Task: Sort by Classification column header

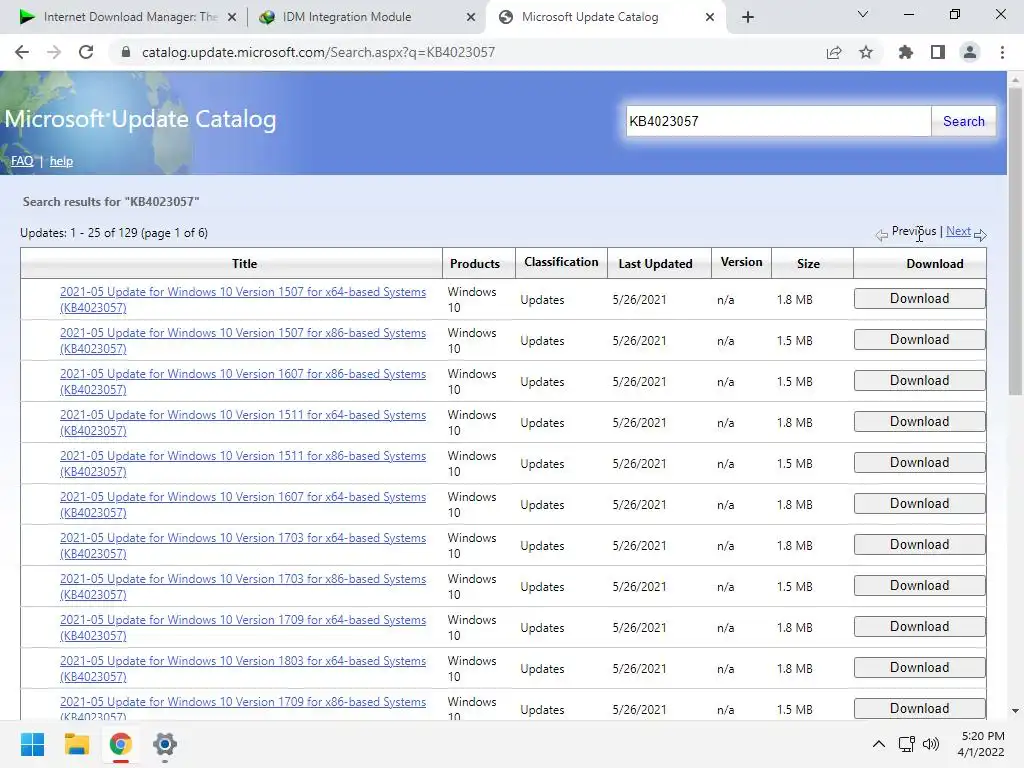Action: (x=561, y=262)
